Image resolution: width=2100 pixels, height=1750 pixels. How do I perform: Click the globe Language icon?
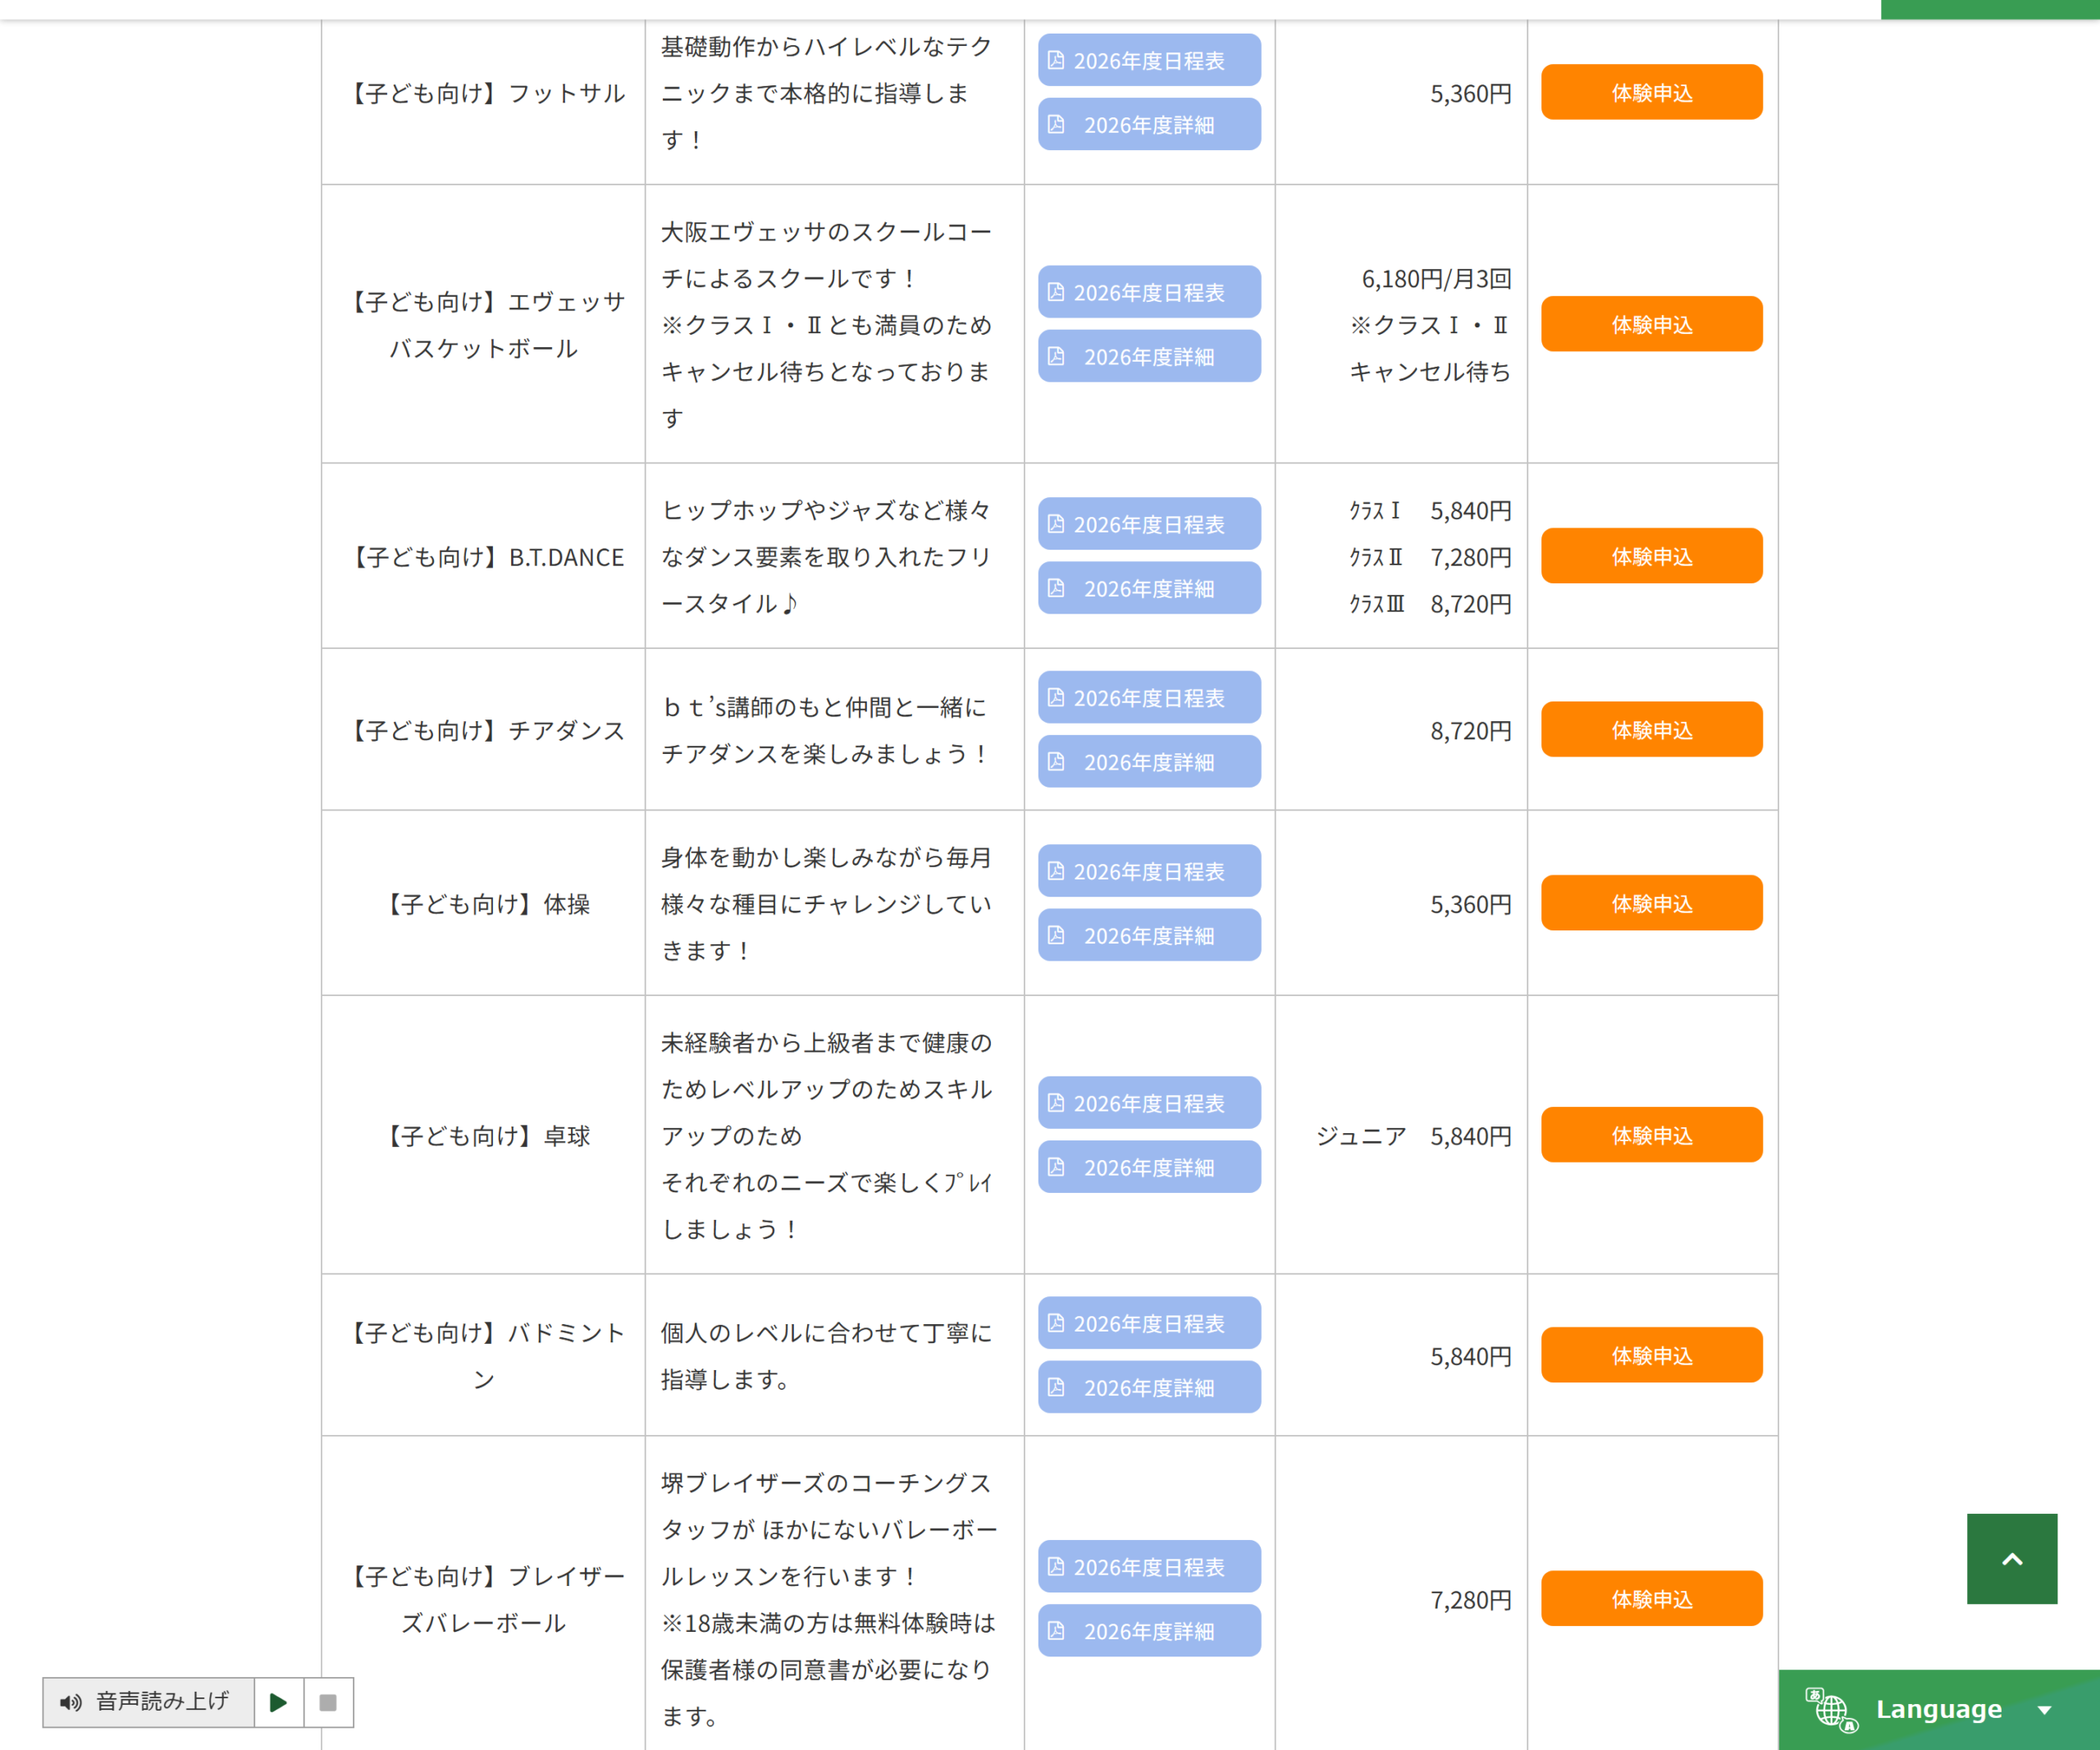click(1830, 1710)
